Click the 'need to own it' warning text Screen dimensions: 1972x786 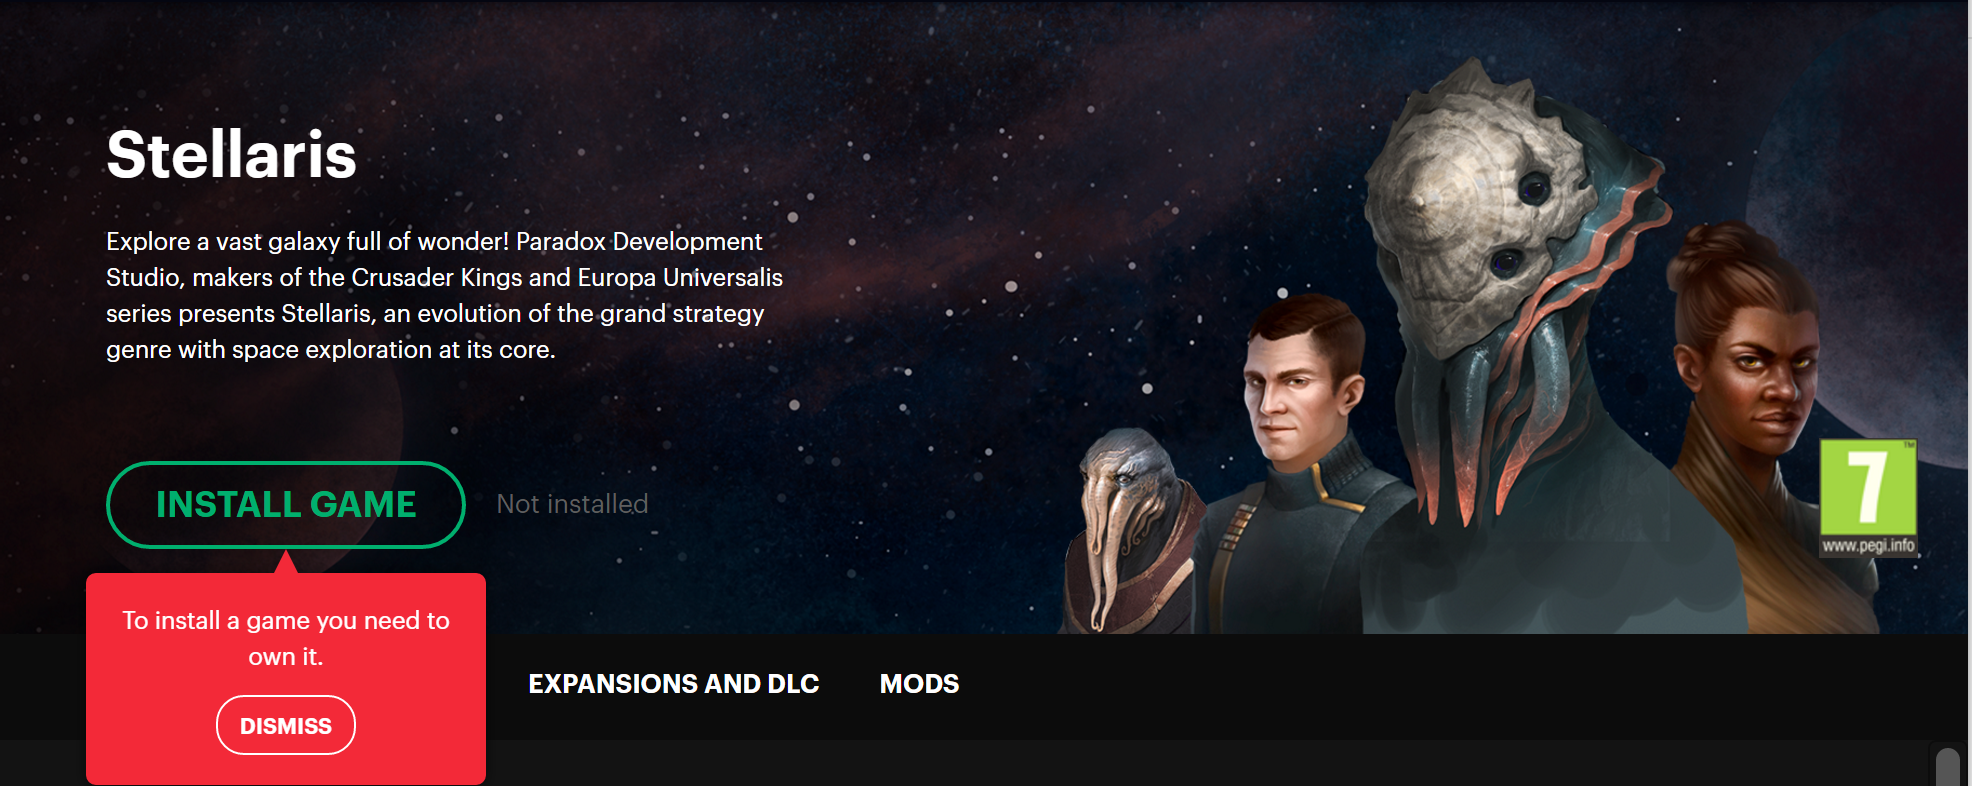point(286,638)
